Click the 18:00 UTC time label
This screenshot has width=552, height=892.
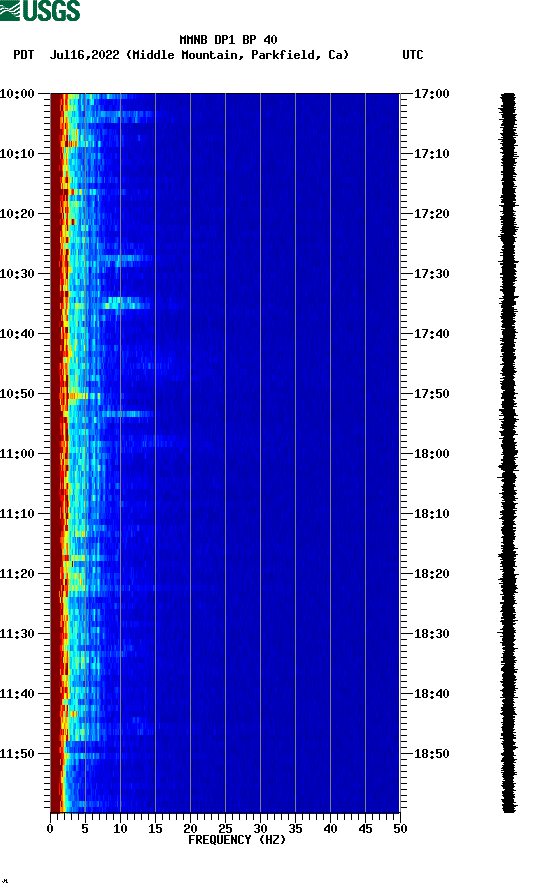tap(431, 453)
